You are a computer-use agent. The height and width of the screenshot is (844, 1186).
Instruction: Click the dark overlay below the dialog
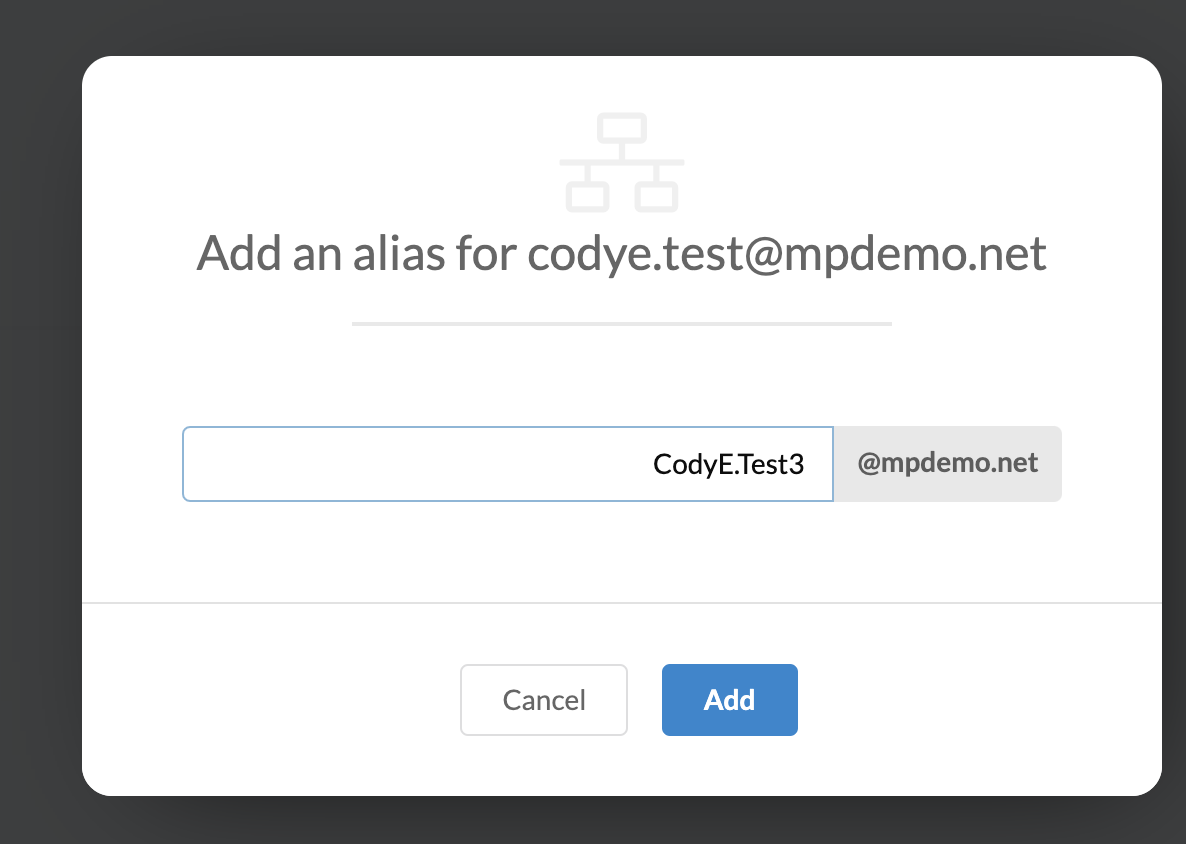point(593,821)
